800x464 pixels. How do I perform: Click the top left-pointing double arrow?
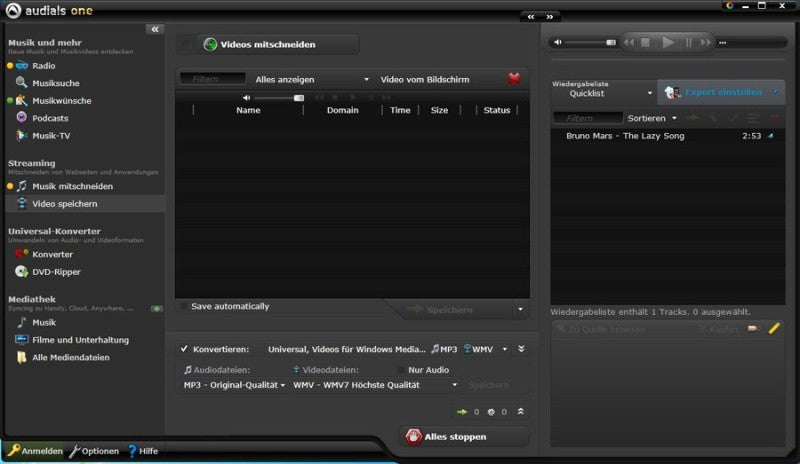531,17
